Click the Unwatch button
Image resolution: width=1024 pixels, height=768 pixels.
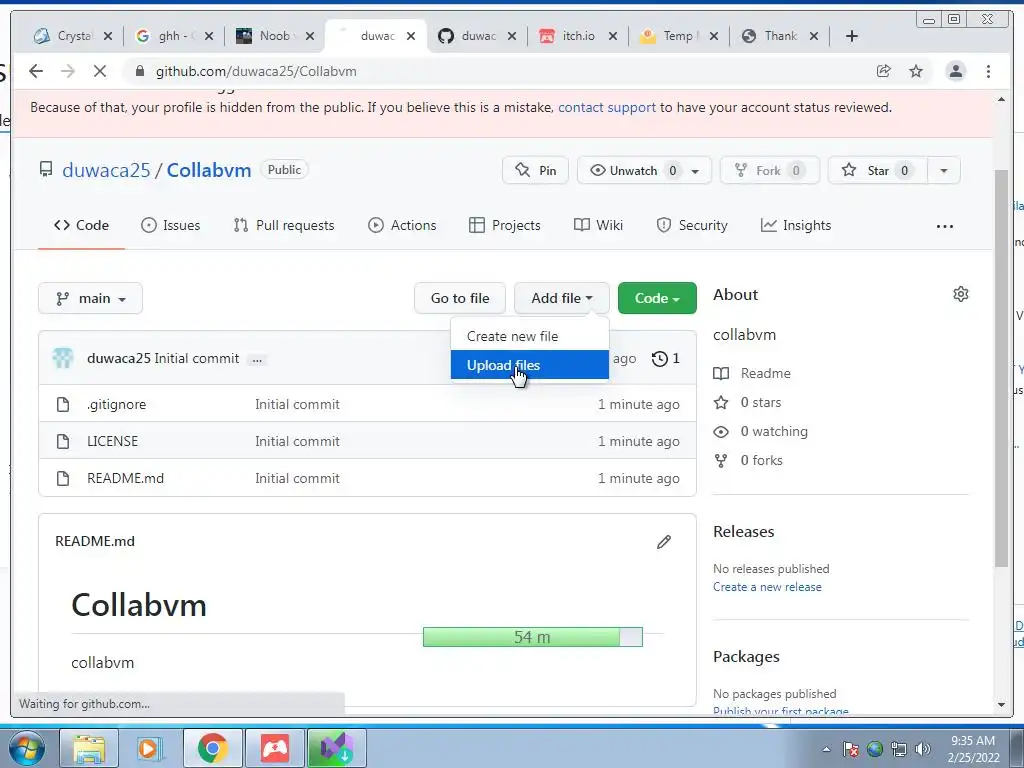tap(632, 170)
